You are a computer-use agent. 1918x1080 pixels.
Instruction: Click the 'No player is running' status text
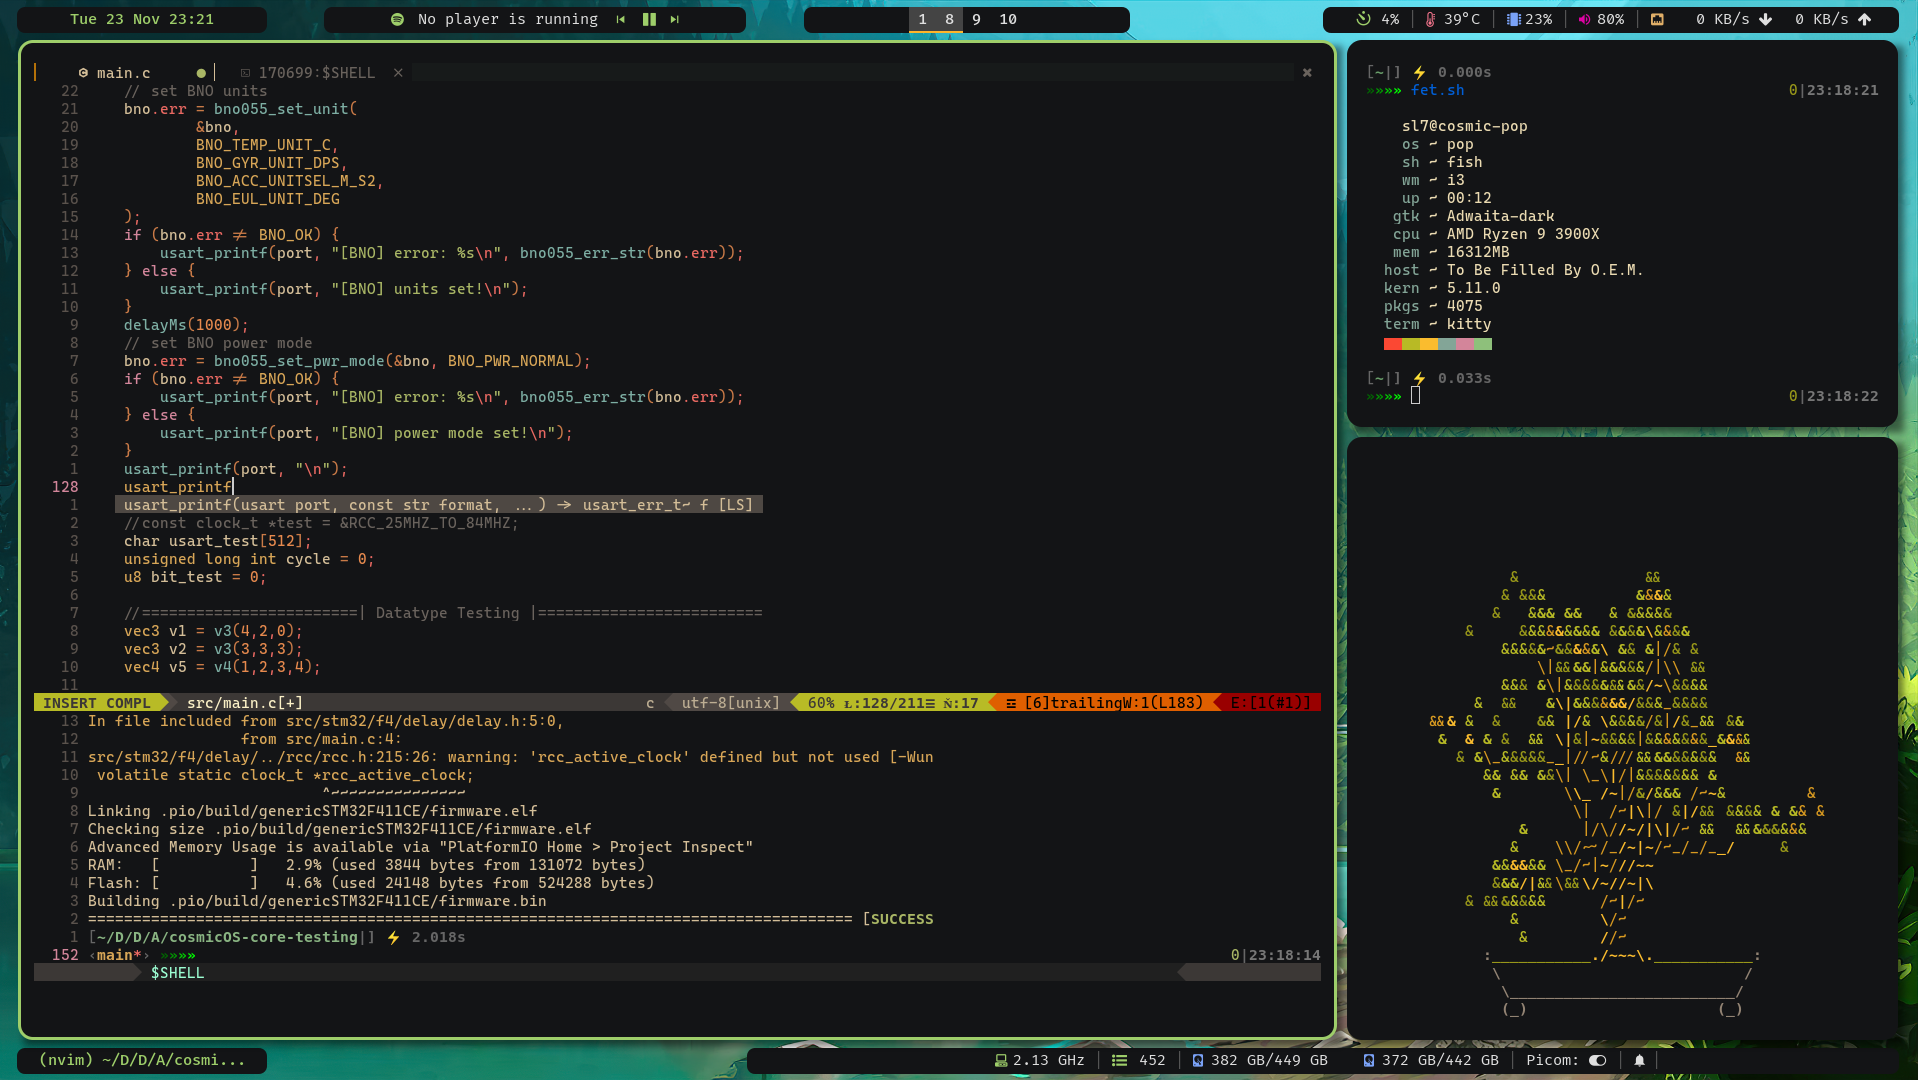(507, 19)
